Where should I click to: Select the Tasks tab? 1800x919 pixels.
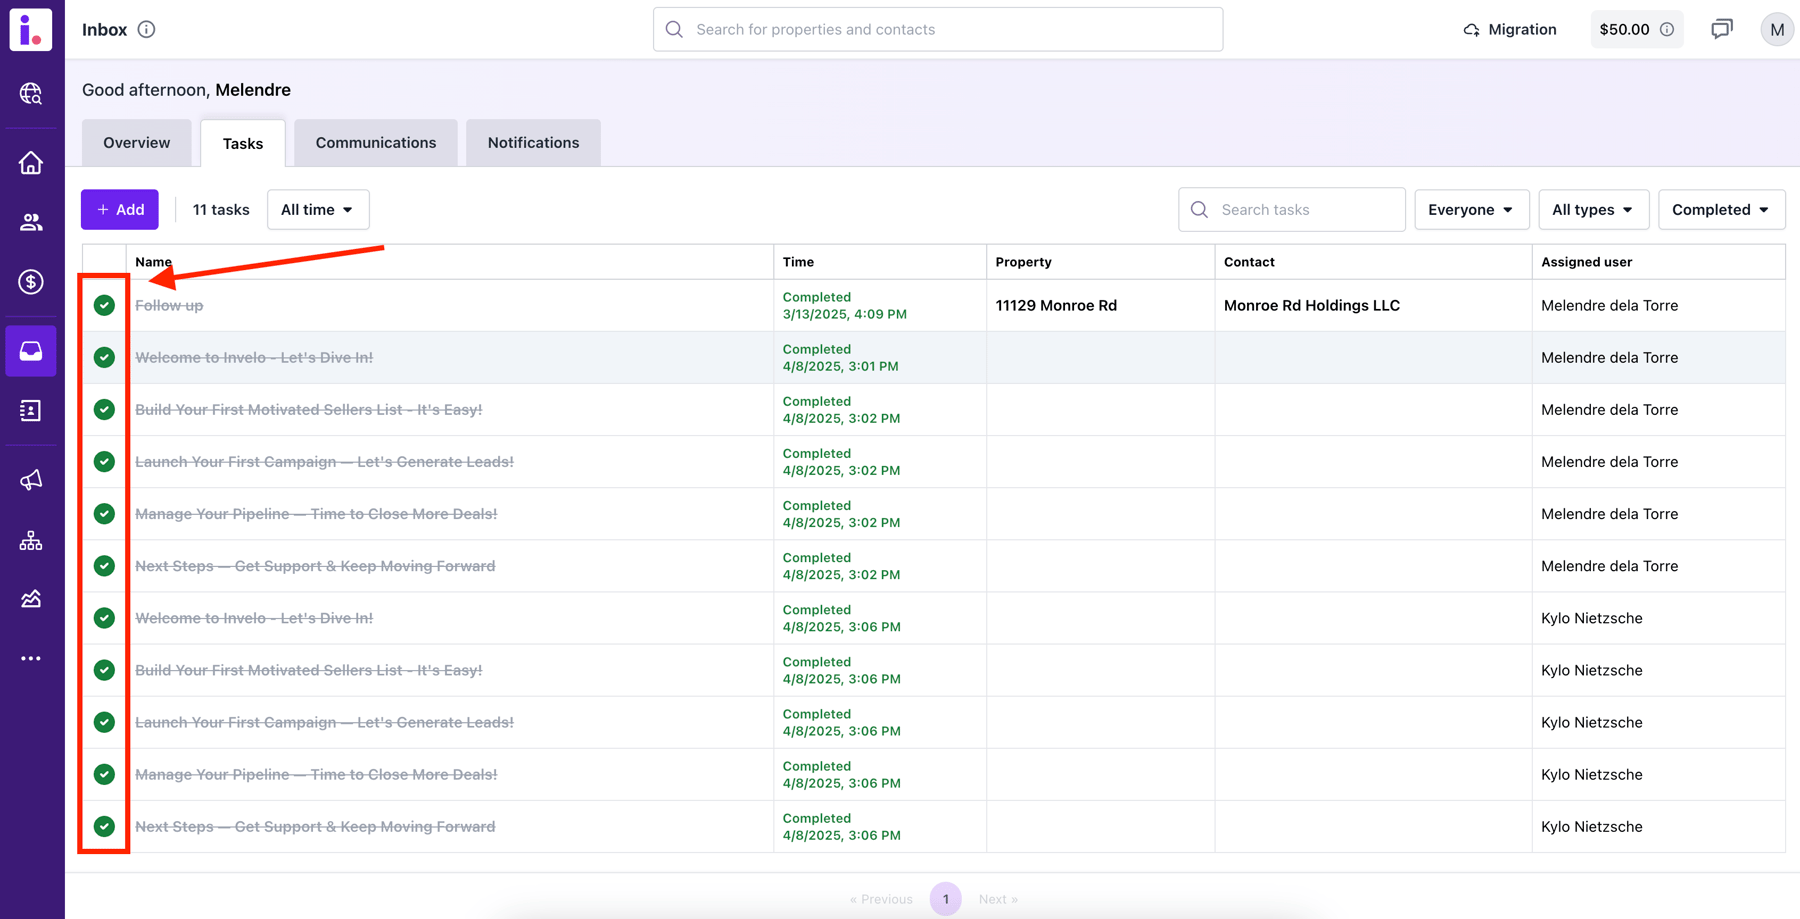point(243,143)
